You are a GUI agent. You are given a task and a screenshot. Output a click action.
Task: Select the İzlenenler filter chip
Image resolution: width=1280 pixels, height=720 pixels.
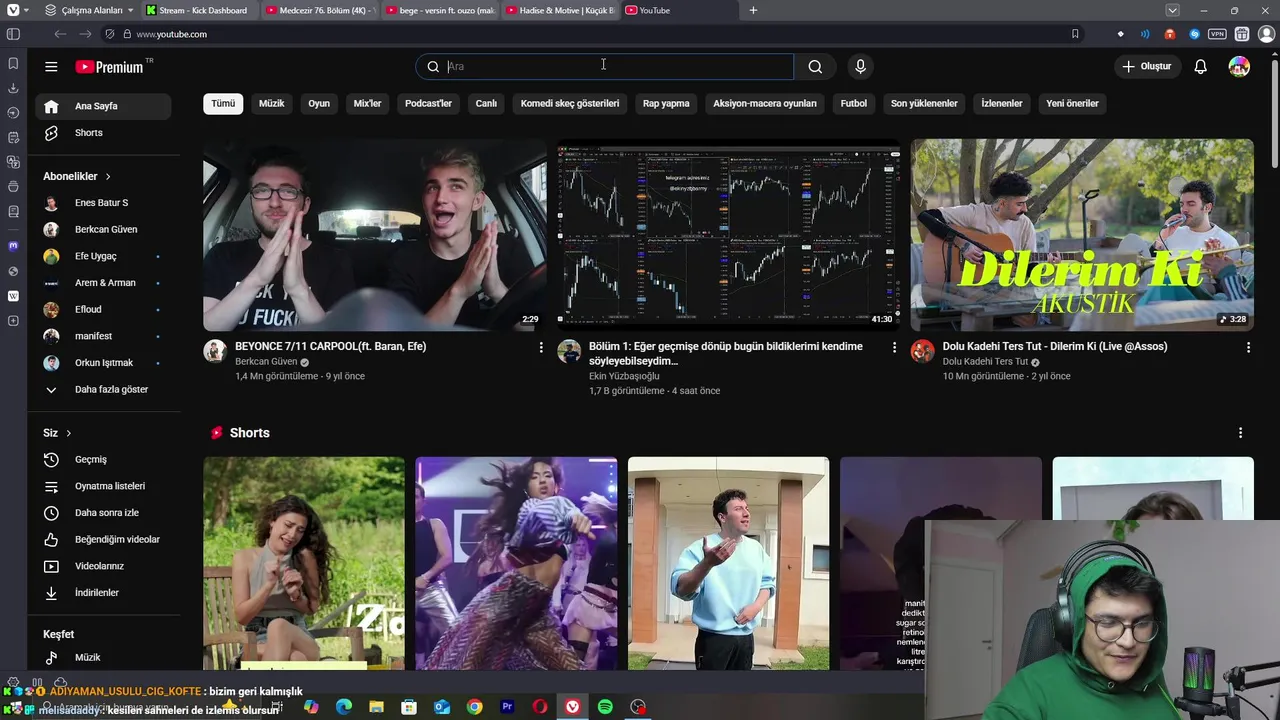[x=1002, y=103]
